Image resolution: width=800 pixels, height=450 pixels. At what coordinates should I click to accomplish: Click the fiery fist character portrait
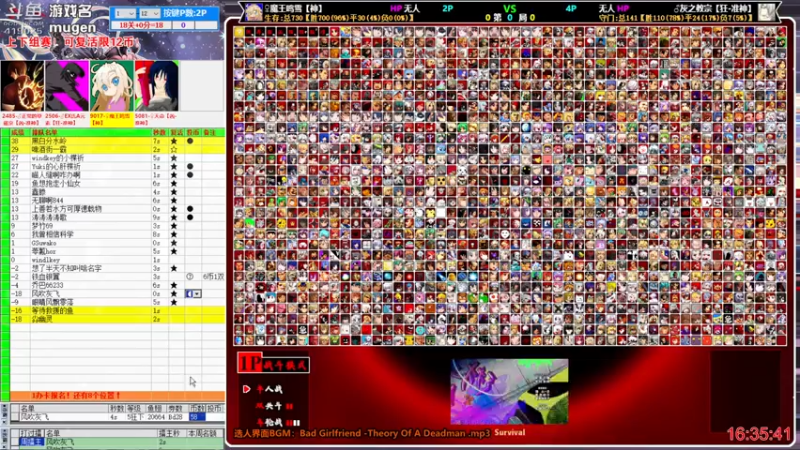[22, 86]
